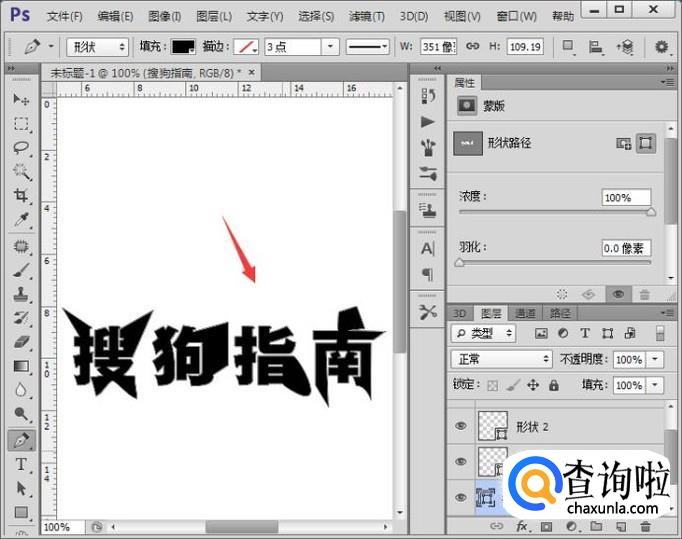Toggle mask visibility in Properties panel
Viewport: 682px width, 539px height.
point(618,295)
